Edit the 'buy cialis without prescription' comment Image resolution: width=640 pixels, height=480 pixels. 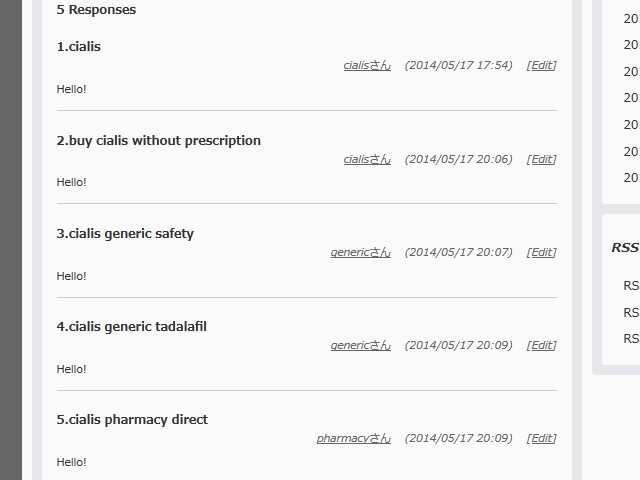pyautogui.click(x=541, y=159)
